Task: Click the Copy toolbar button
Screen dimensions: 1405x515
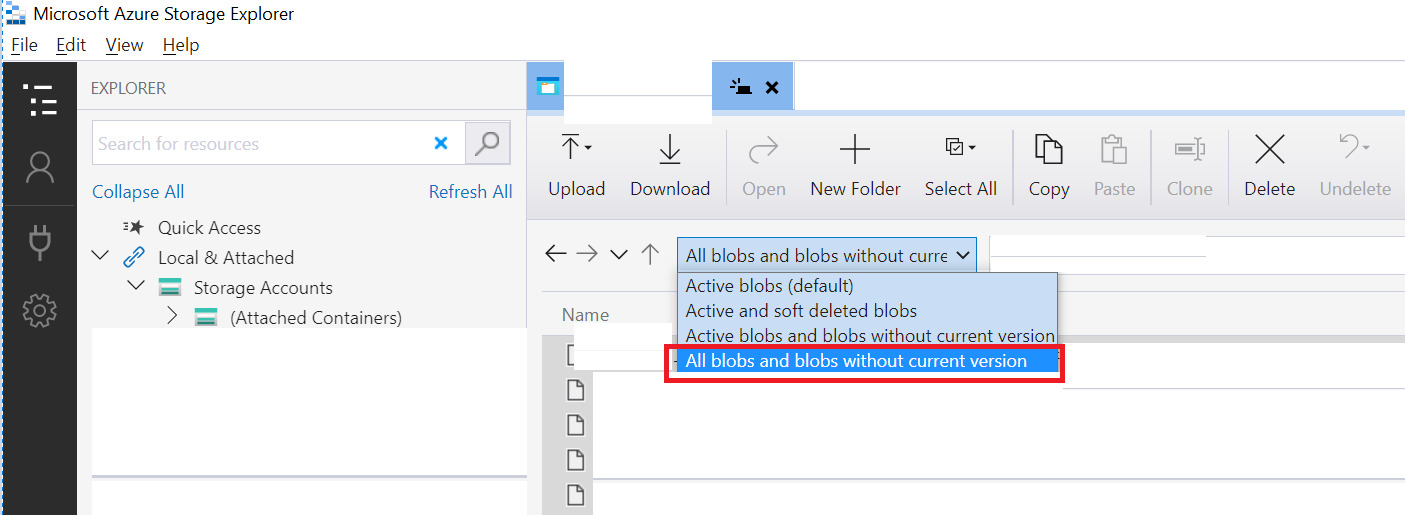Action: coord(1048,165)
